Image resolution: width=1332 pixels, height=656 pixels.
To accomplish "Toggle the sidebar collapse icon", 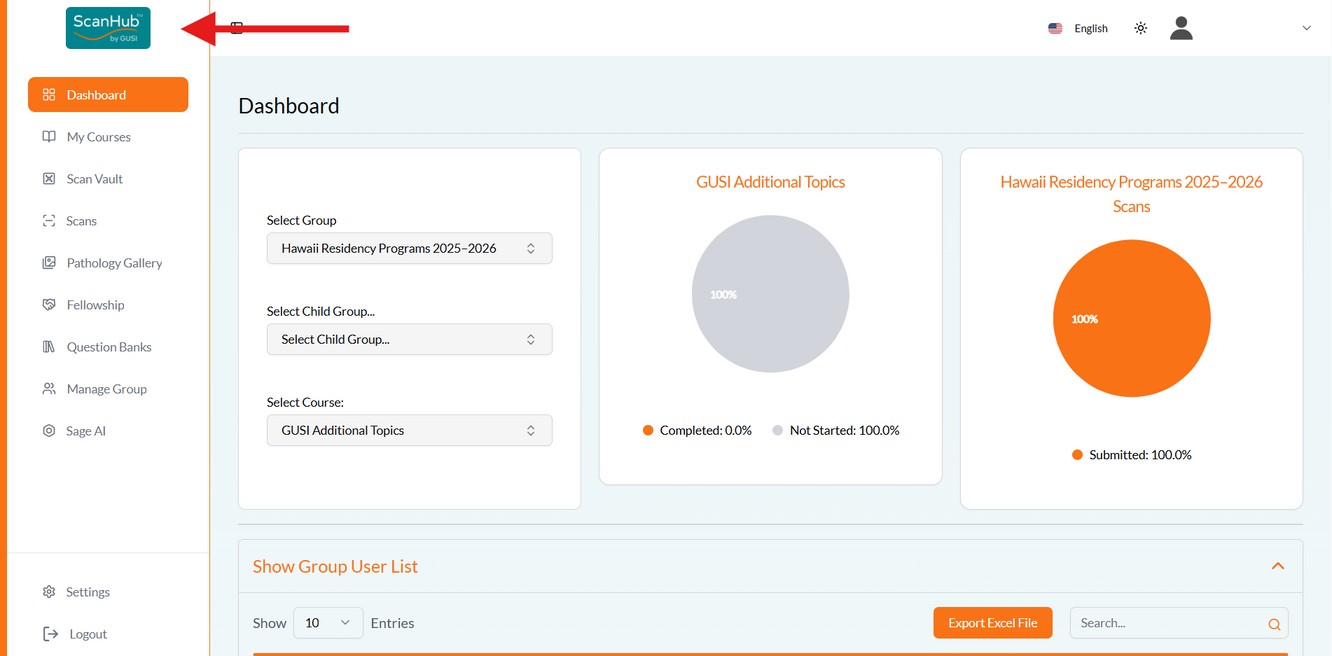I will pos(237,28).
